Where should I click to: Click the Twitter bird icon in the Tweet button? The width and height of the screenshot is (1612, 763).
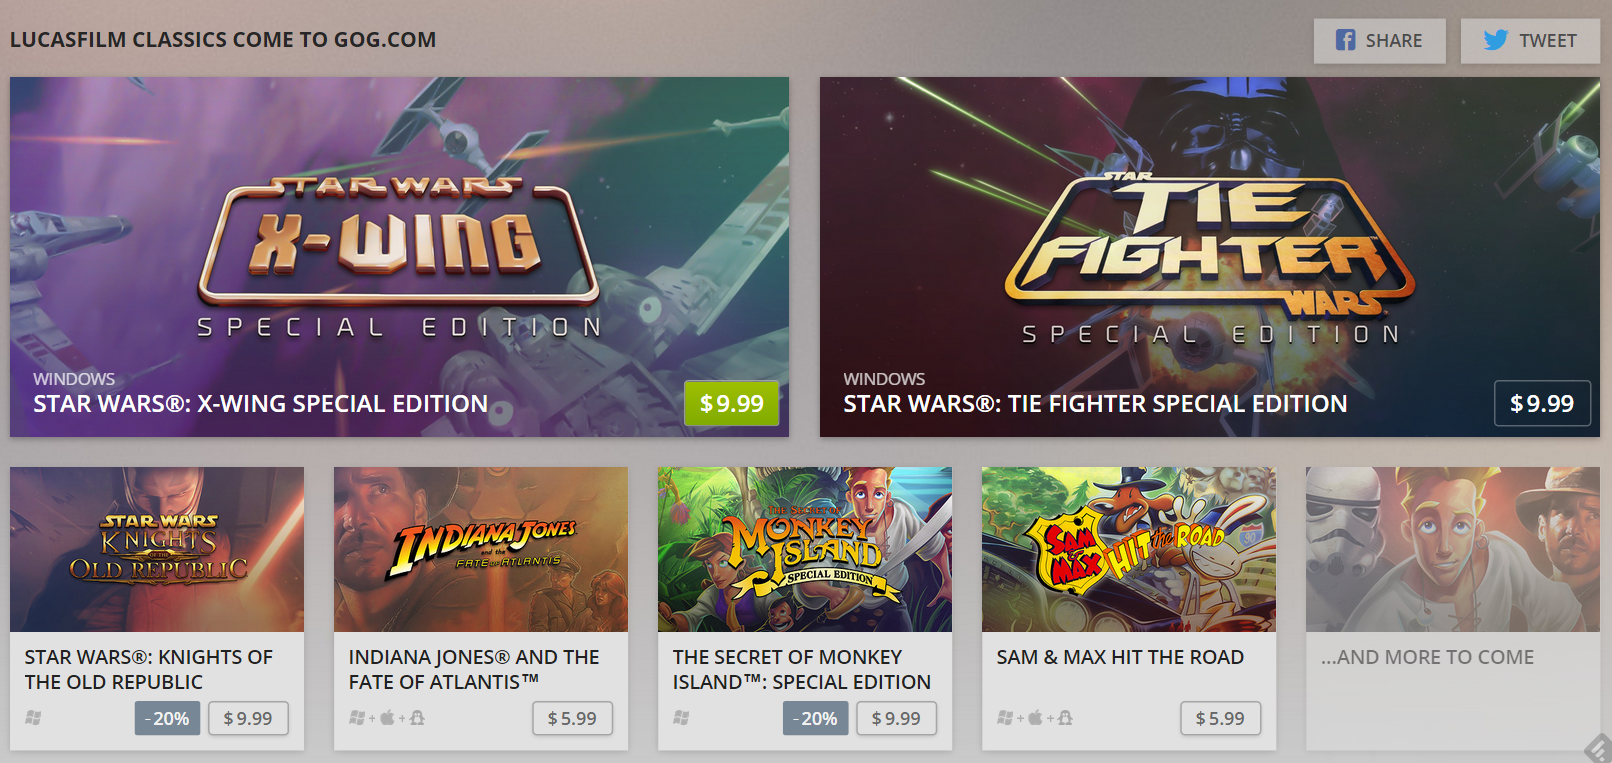pyautogui.click(x=1495, y=40)
